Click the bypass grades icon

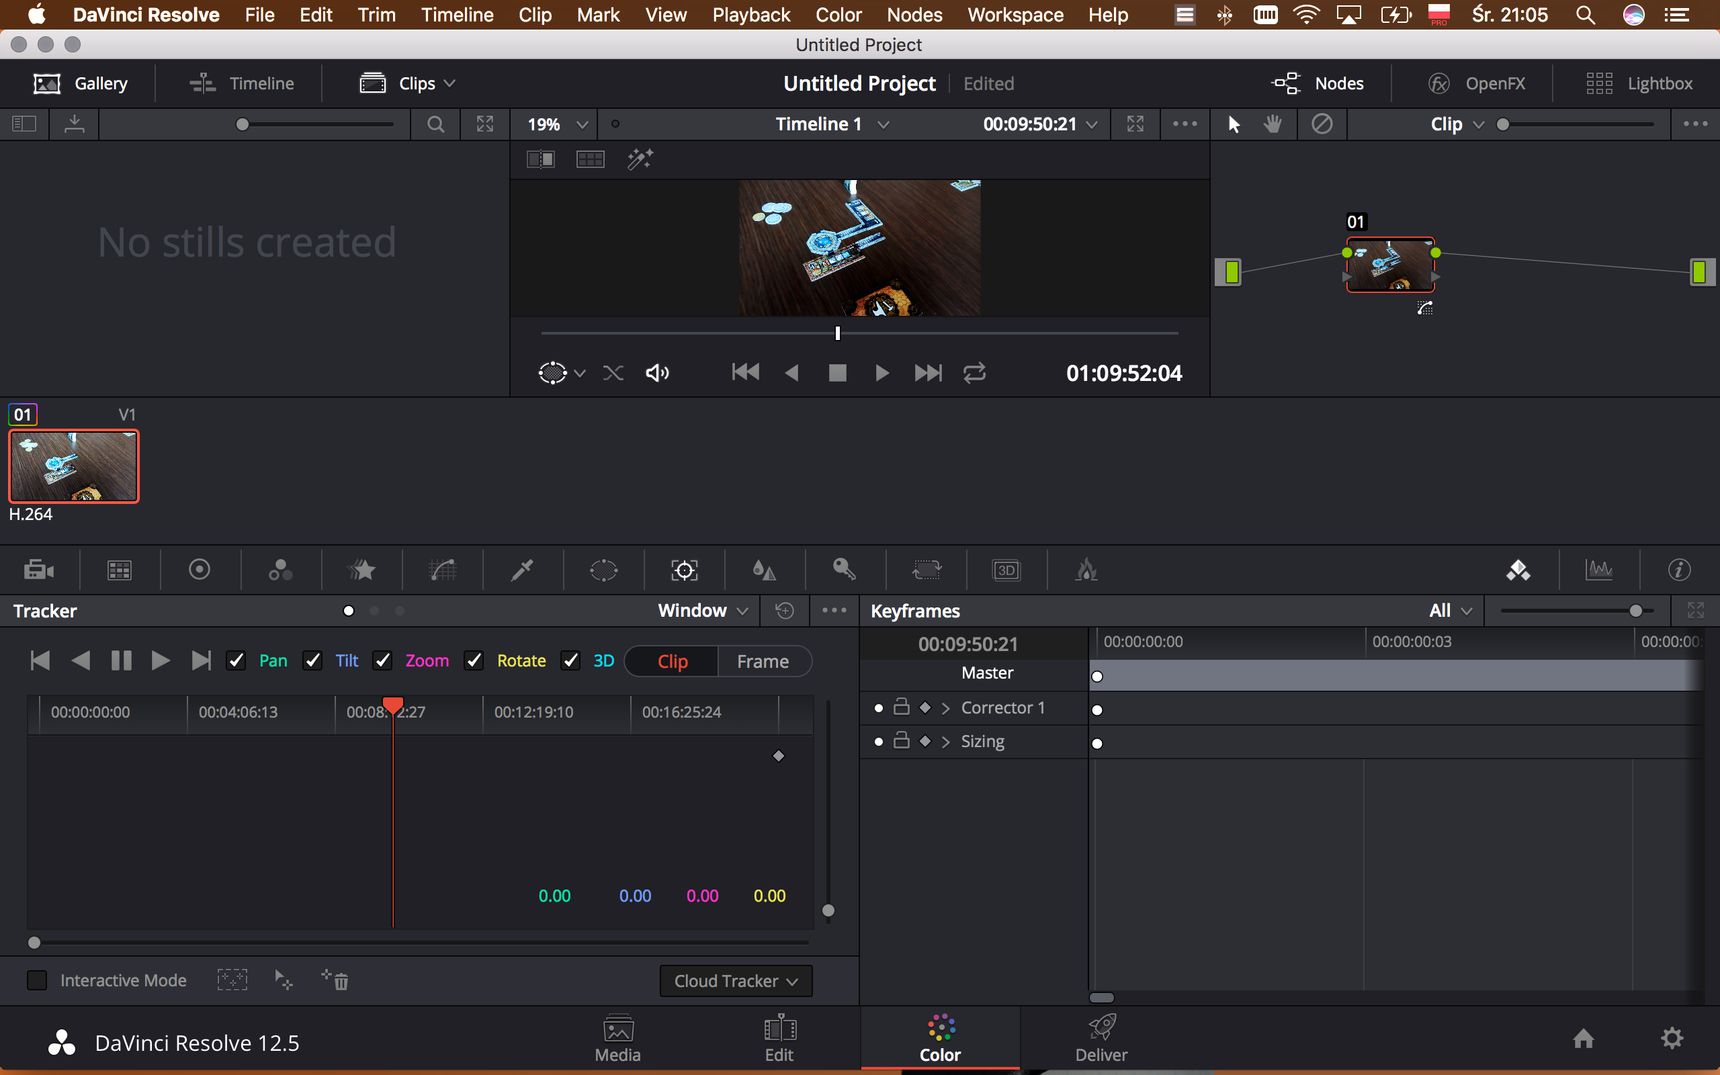coord(1322,124)
